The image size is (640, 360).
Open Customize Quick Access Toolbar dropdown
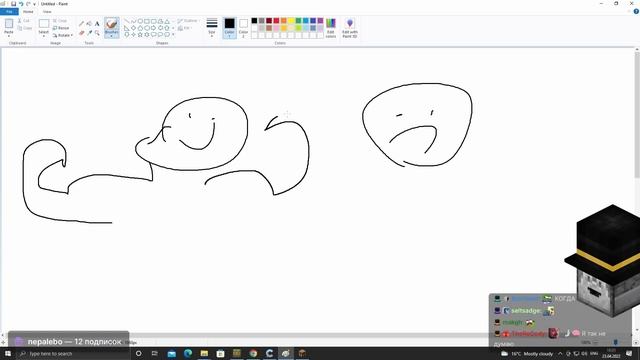pos(34,4)
